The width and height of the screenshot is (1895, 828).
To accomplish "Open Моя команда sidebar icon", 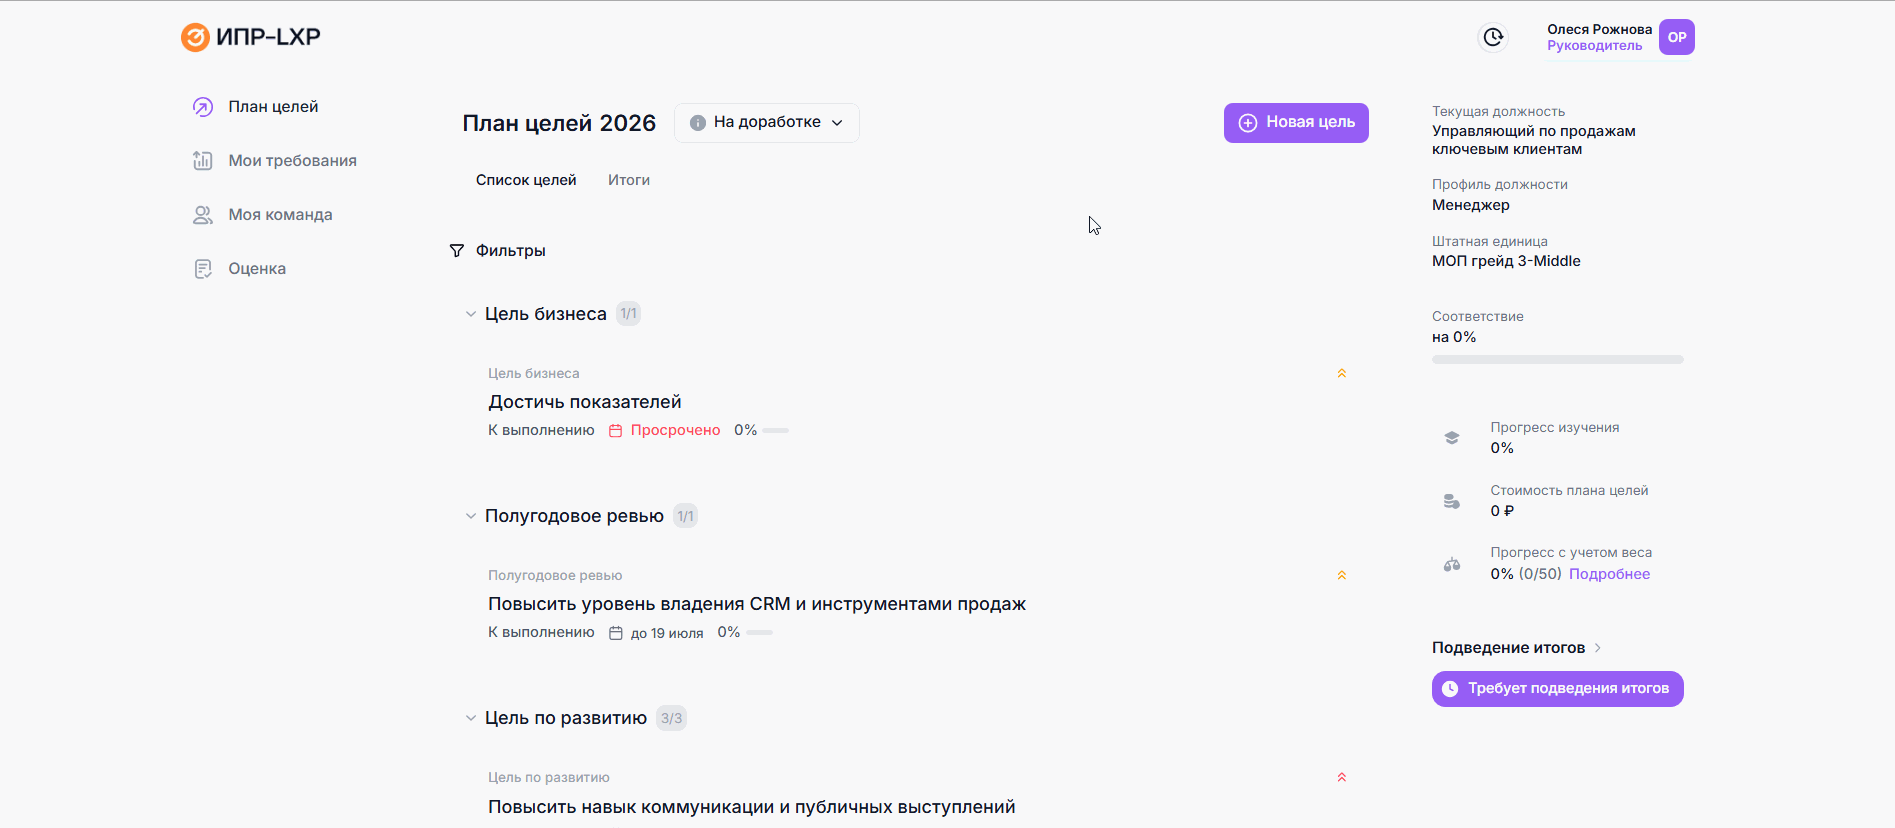I will (203, 215).
